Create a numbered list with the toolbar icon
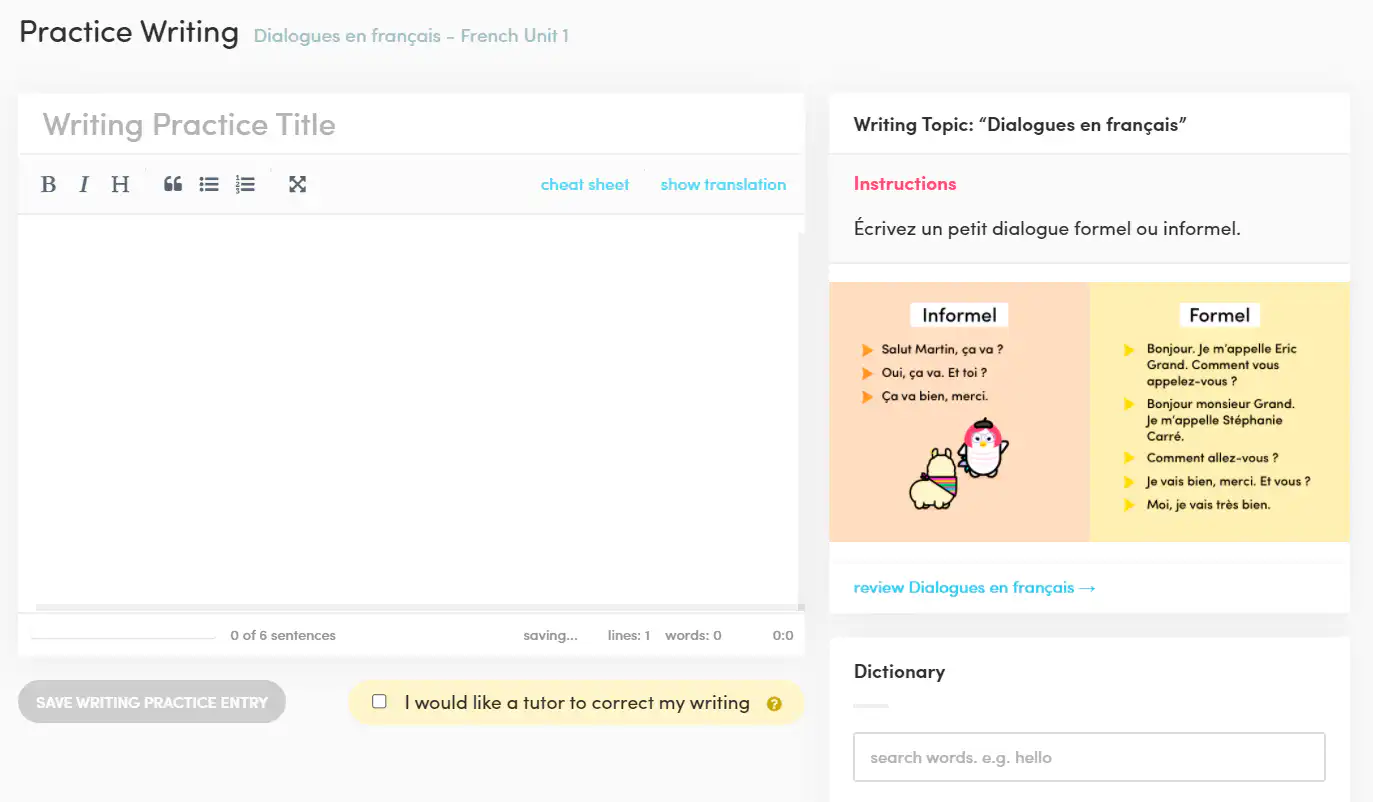The image size is (1373, 802). [245, 184]
